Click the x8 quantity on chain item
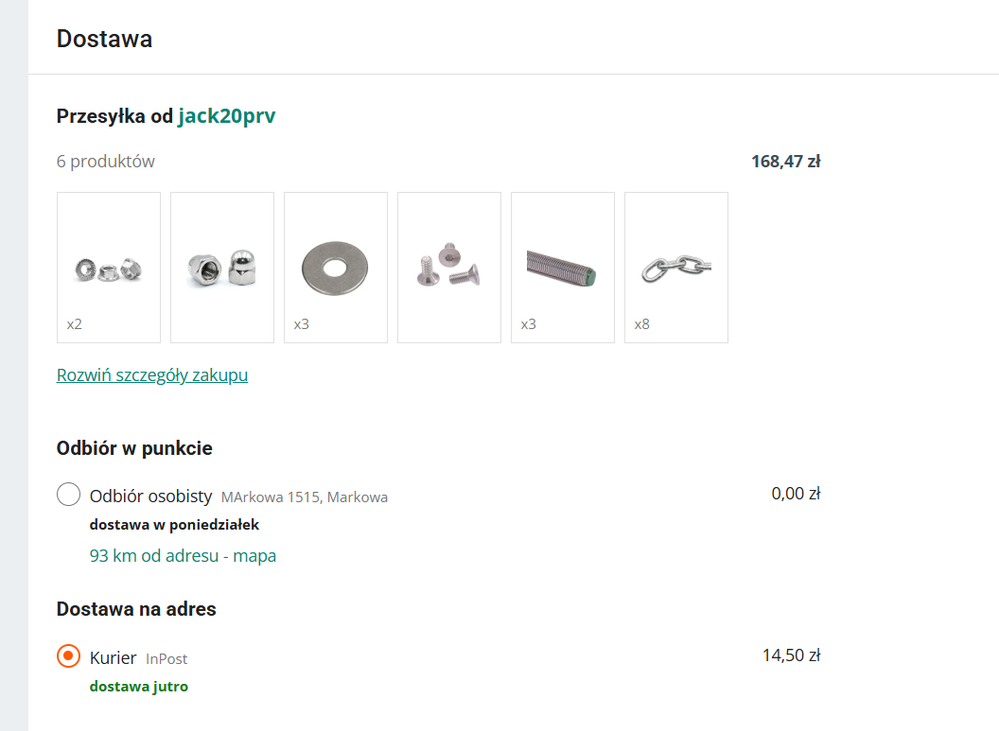The height and width of the screenshot is (731, 999). click(642, 324)
